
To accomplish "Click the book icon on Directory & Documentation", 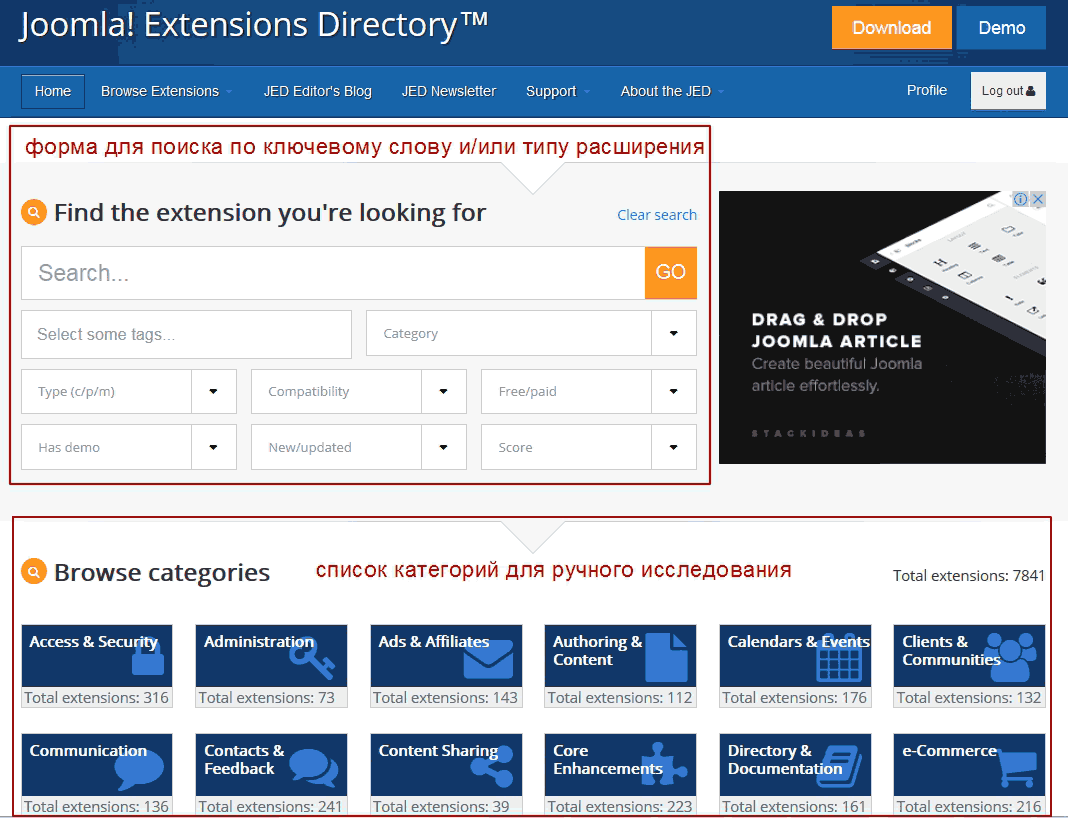I will [x=839, y=766].
